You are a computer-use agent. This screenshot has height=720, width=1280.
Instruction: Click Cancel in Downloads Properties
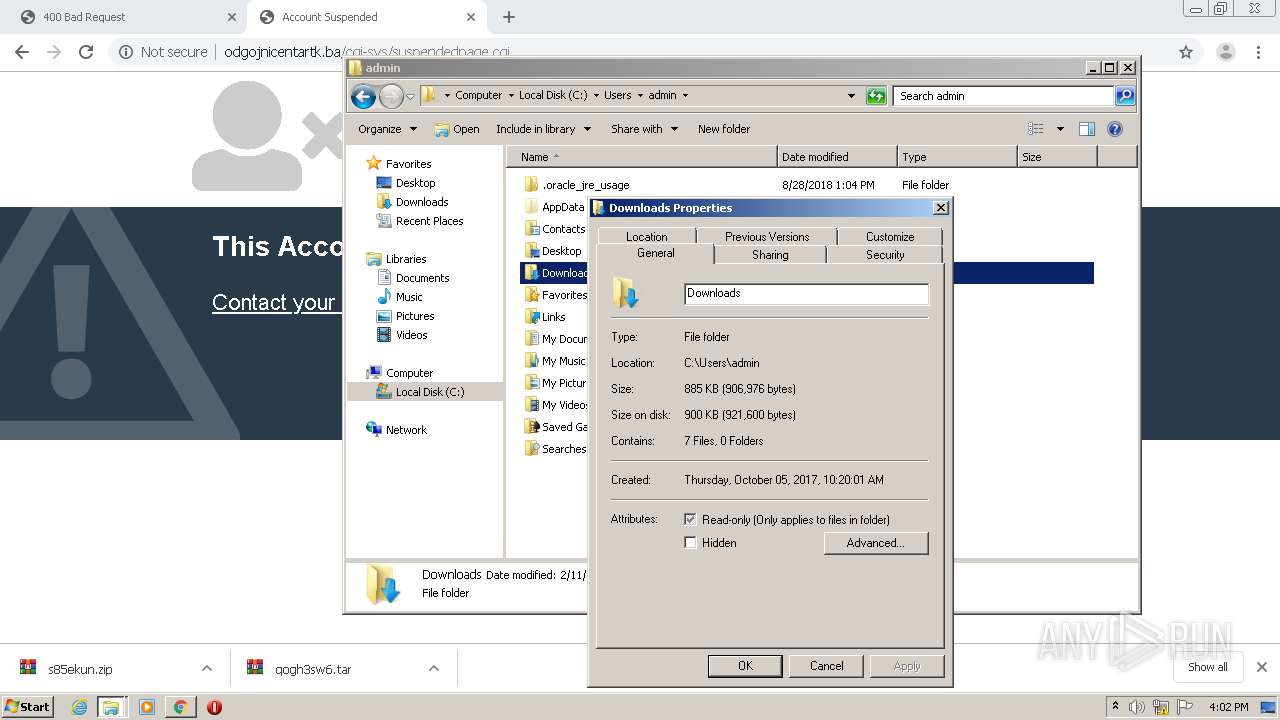point(826,666)
